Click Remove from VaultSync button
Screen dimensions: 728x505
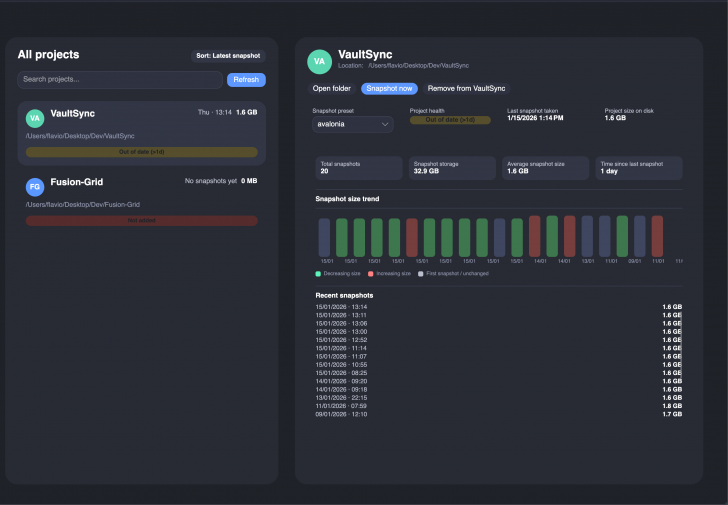point(466,88)
